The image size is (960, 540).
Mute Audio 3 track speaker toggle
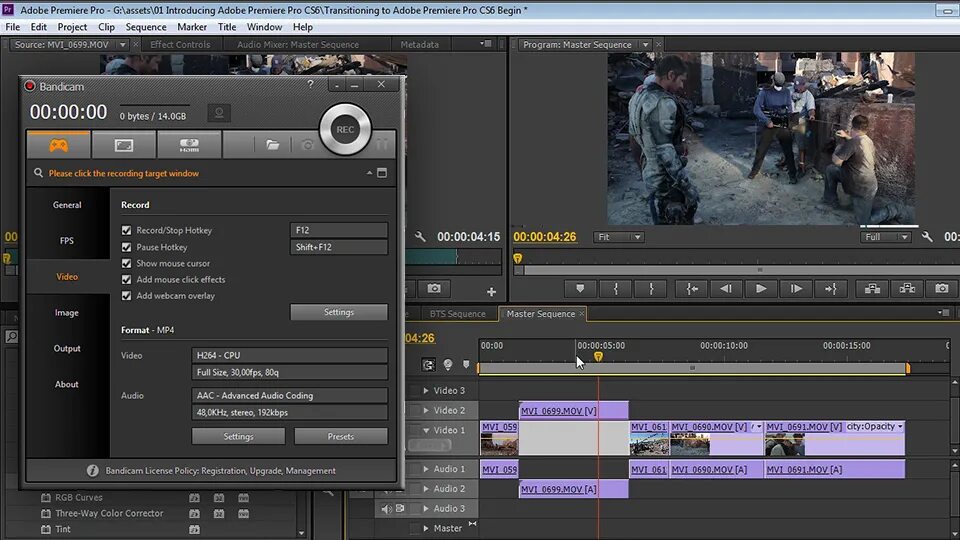(386, 509)
